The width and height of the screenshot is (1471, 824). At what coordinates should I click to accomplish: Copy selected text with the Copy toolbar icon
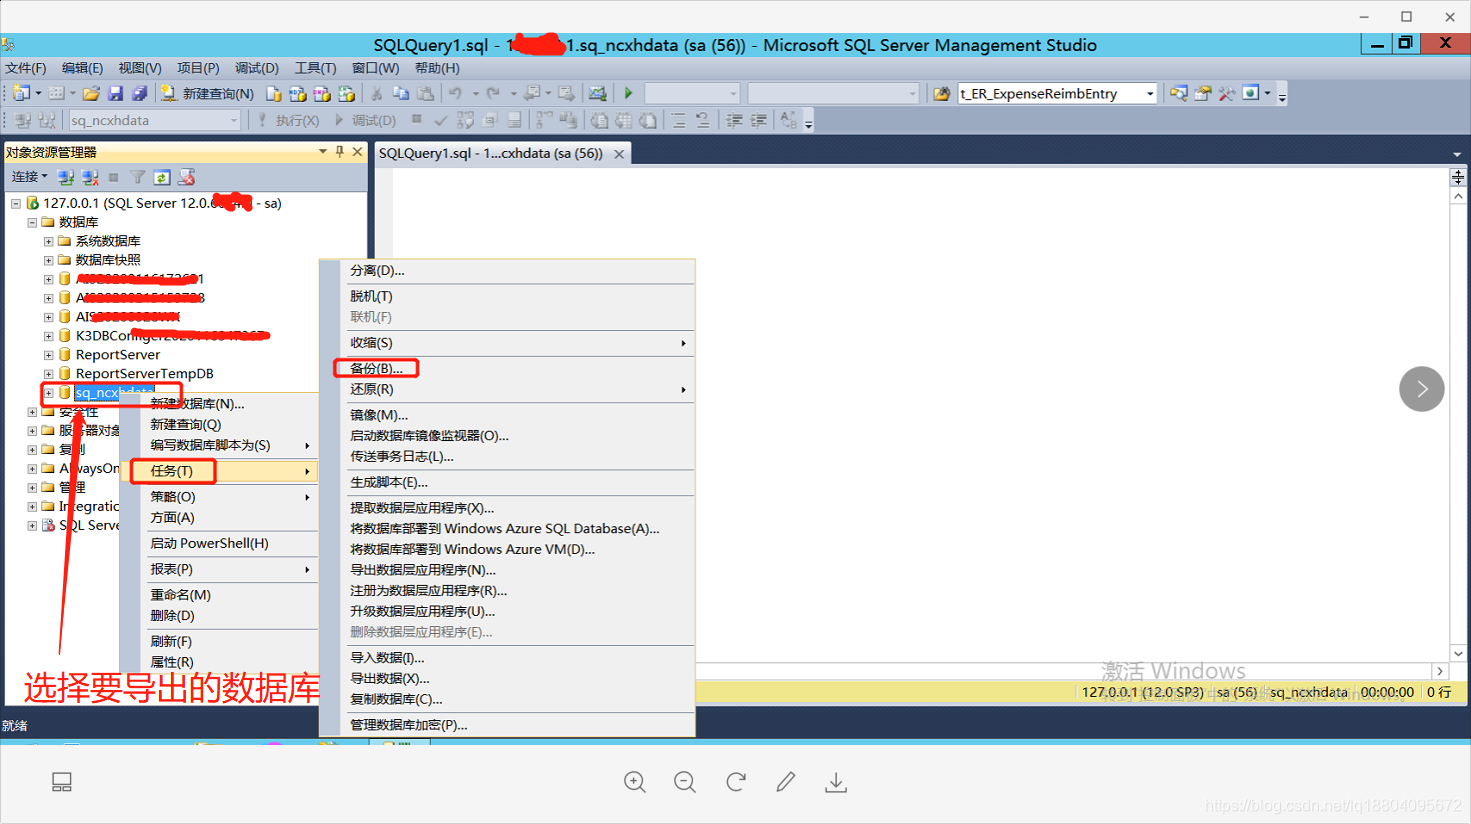[x=402, y=92]
